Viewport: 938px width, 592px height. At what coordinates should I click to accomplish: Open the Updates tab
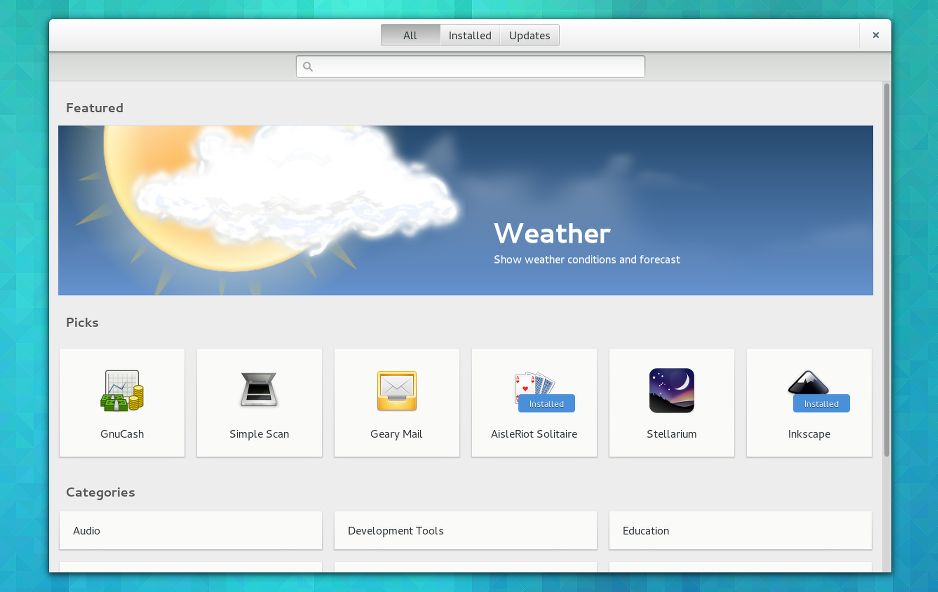pos(529,35)
